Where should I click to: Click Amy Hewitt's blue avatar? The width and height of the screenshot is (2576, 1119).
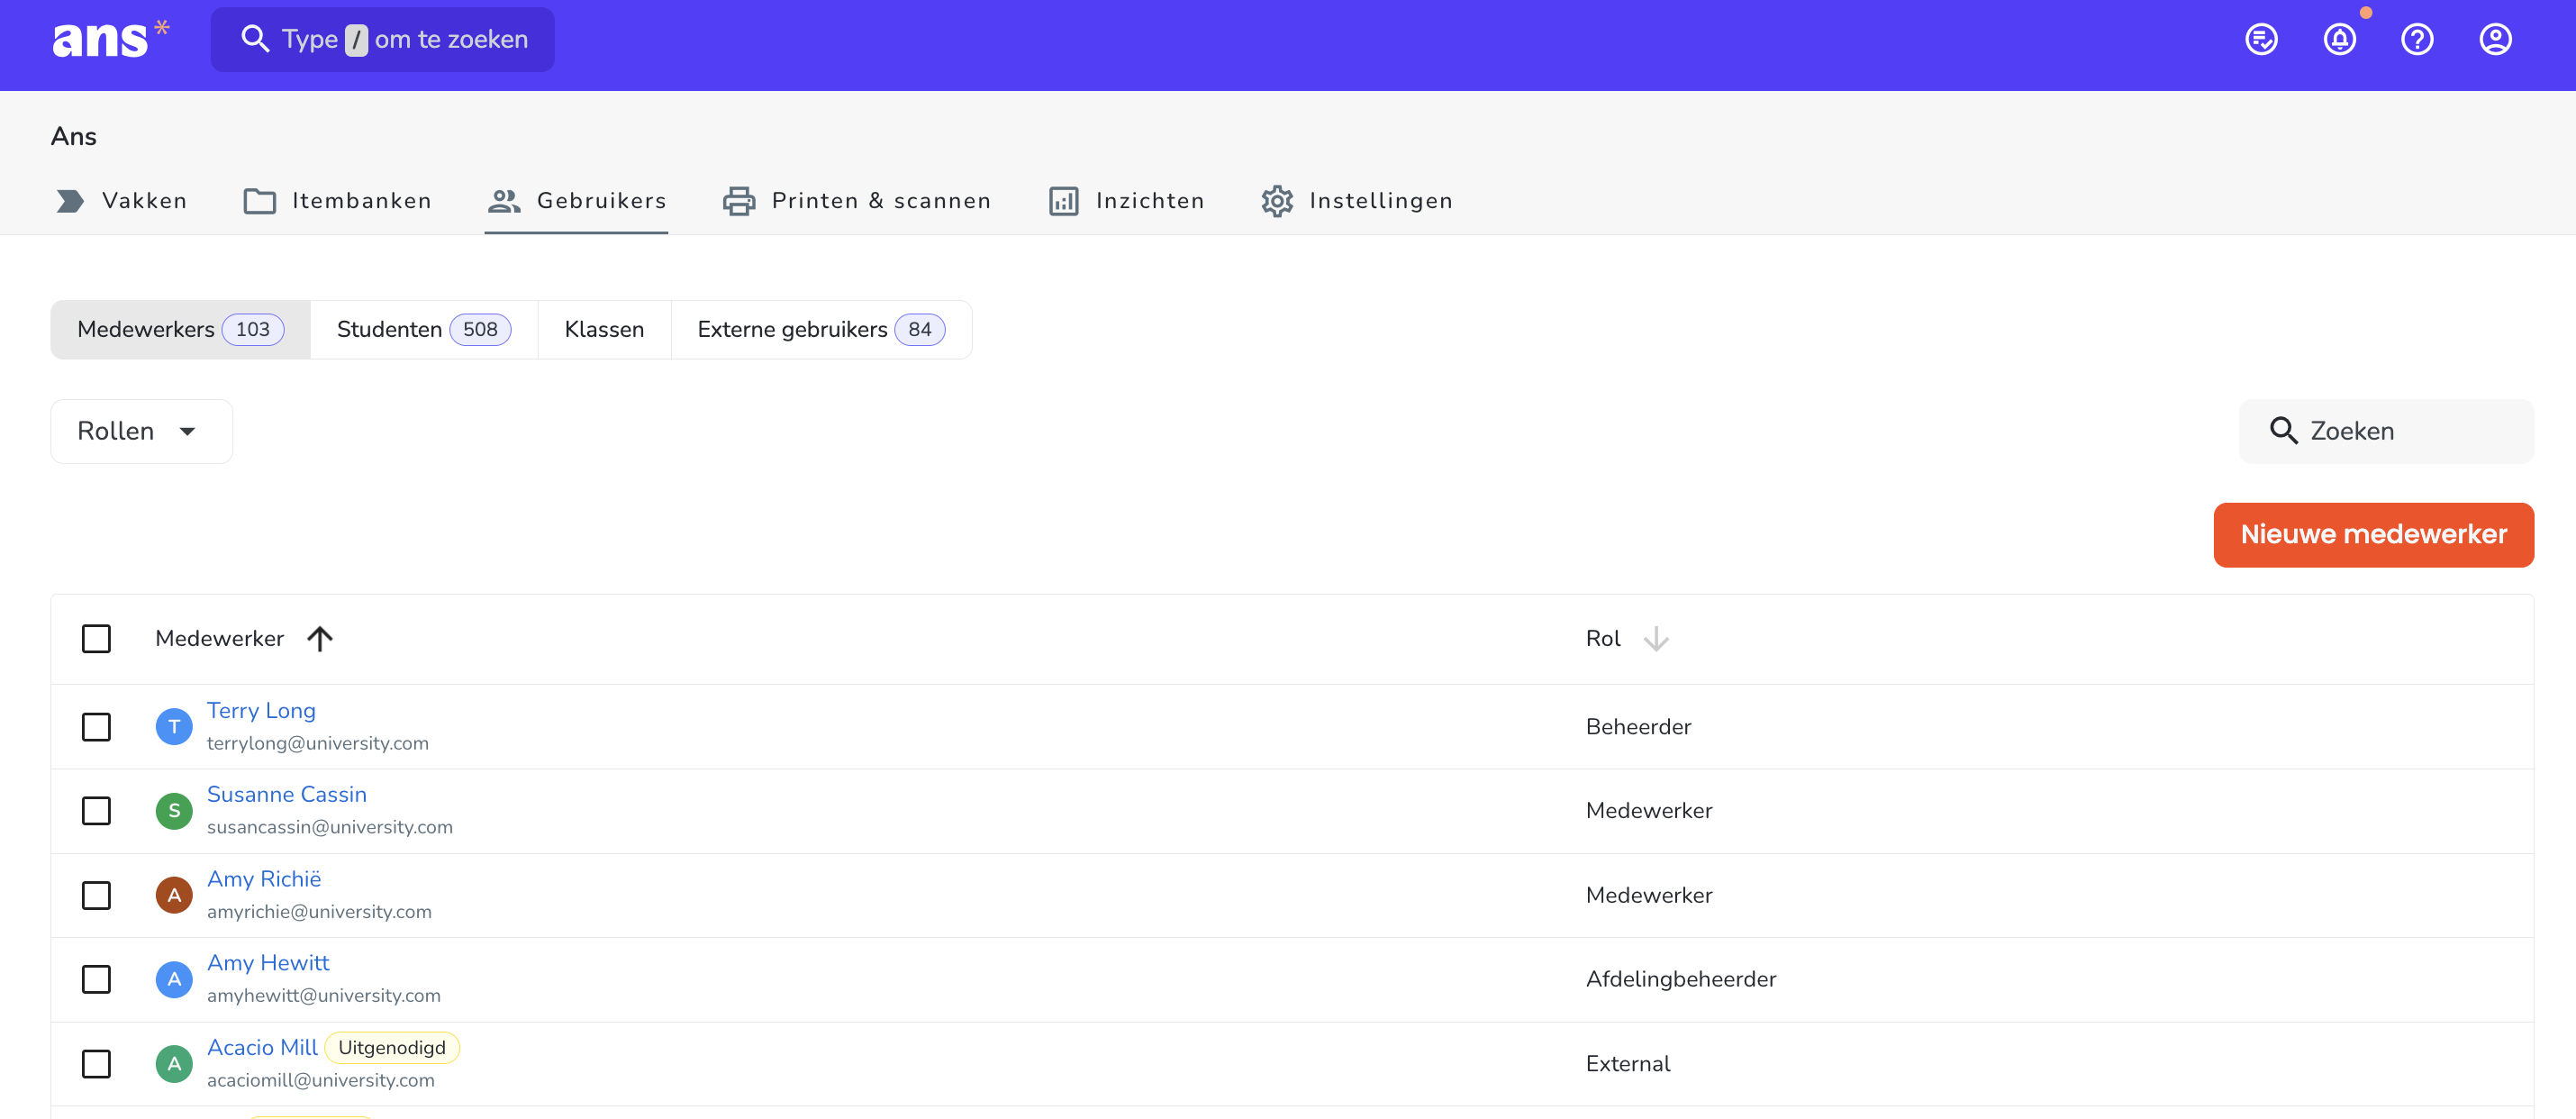[174, 979]
